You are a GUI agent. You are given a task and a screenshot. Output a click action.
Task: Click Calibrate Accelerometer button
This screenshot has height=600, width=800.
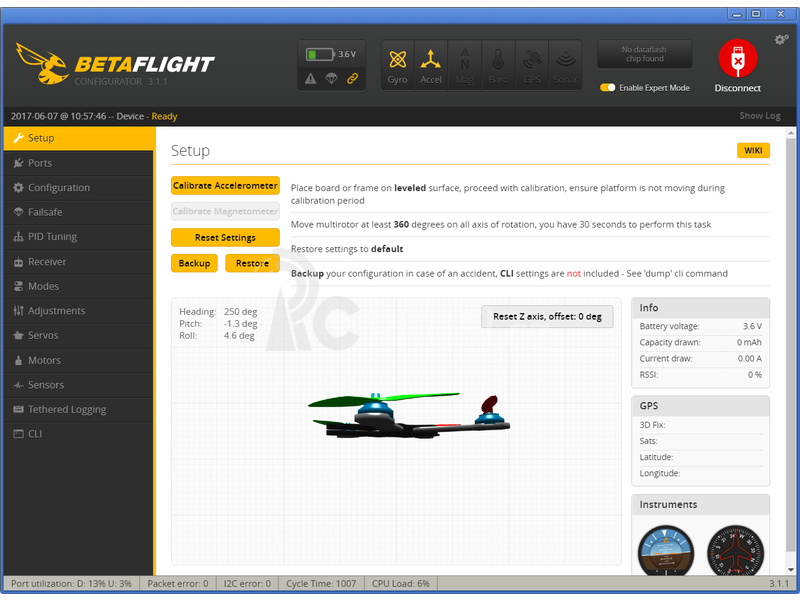point(225,186)
